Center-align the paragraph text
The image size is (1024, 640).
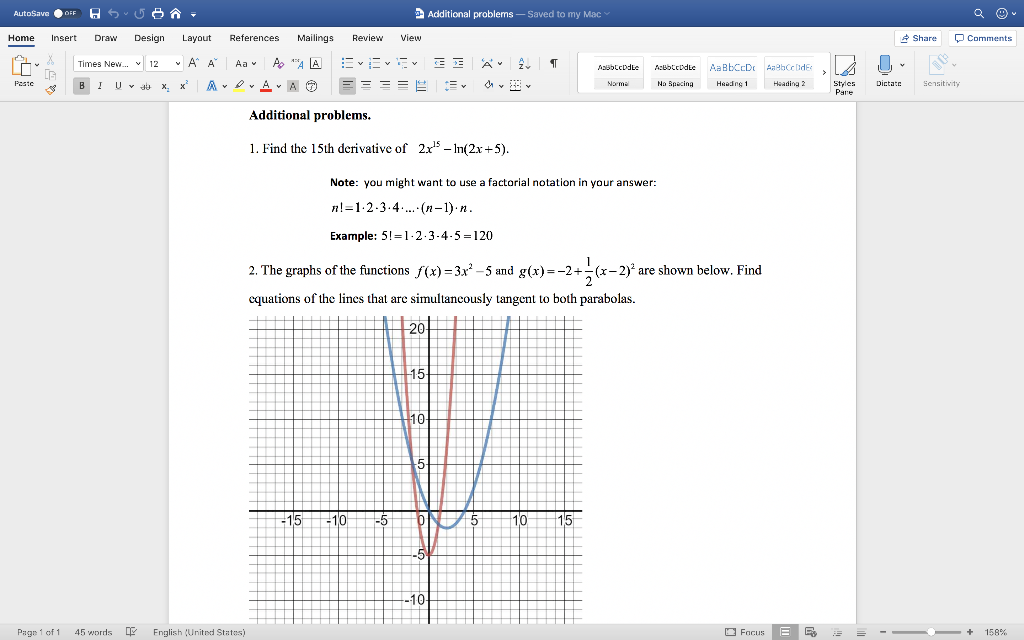pos(366,86)
